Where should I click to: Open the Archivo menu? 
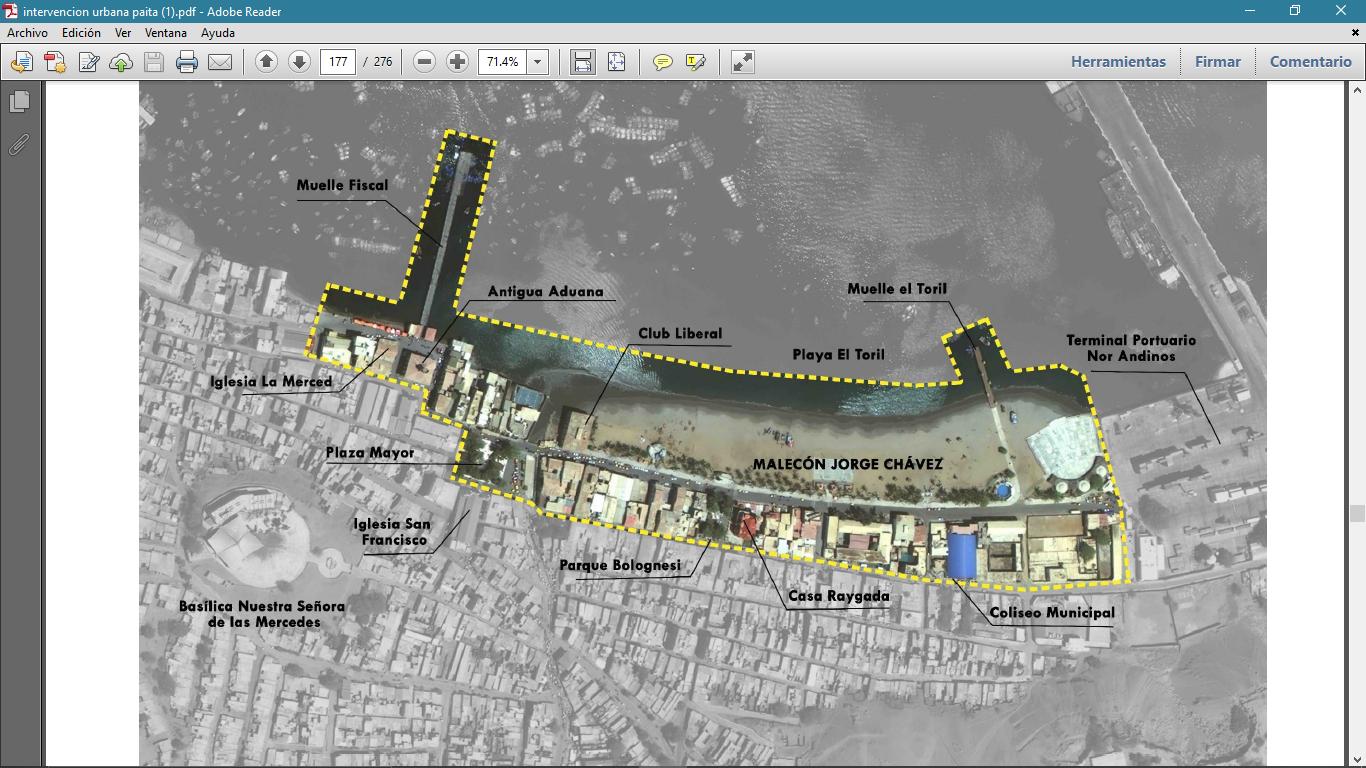[27, 33]
